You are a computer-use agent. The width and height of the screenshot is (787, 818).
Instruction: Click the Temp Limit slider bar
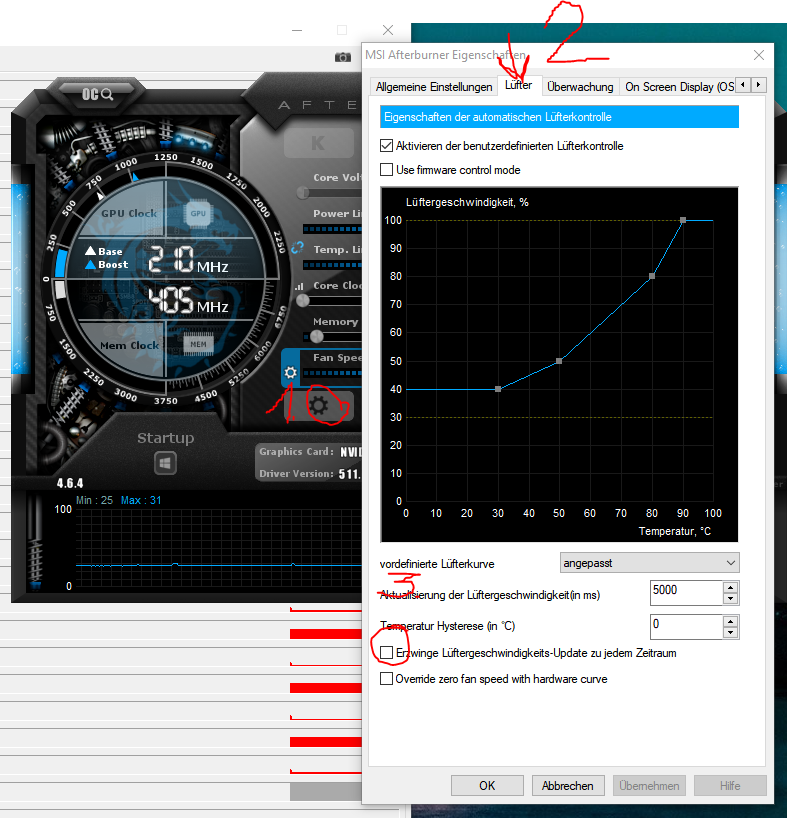pyautogui.click(x=332, y=265)
